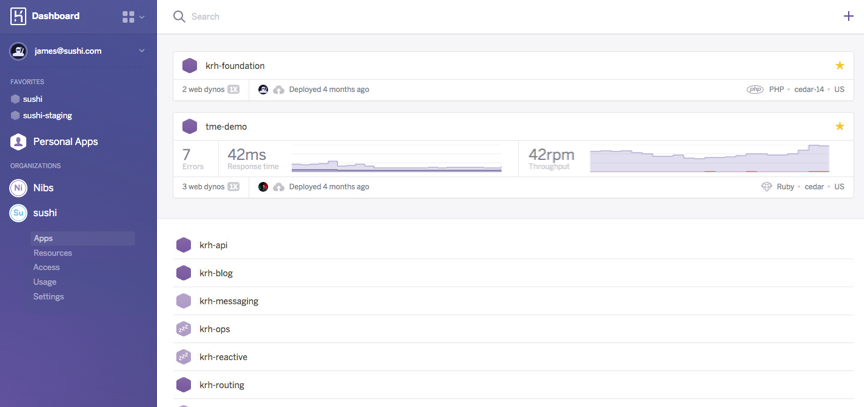Image resolution: width=864 pixels, height=407 pixels.
Task: Click the james@sushi.com avatar
Action: [x=19, y=51]
